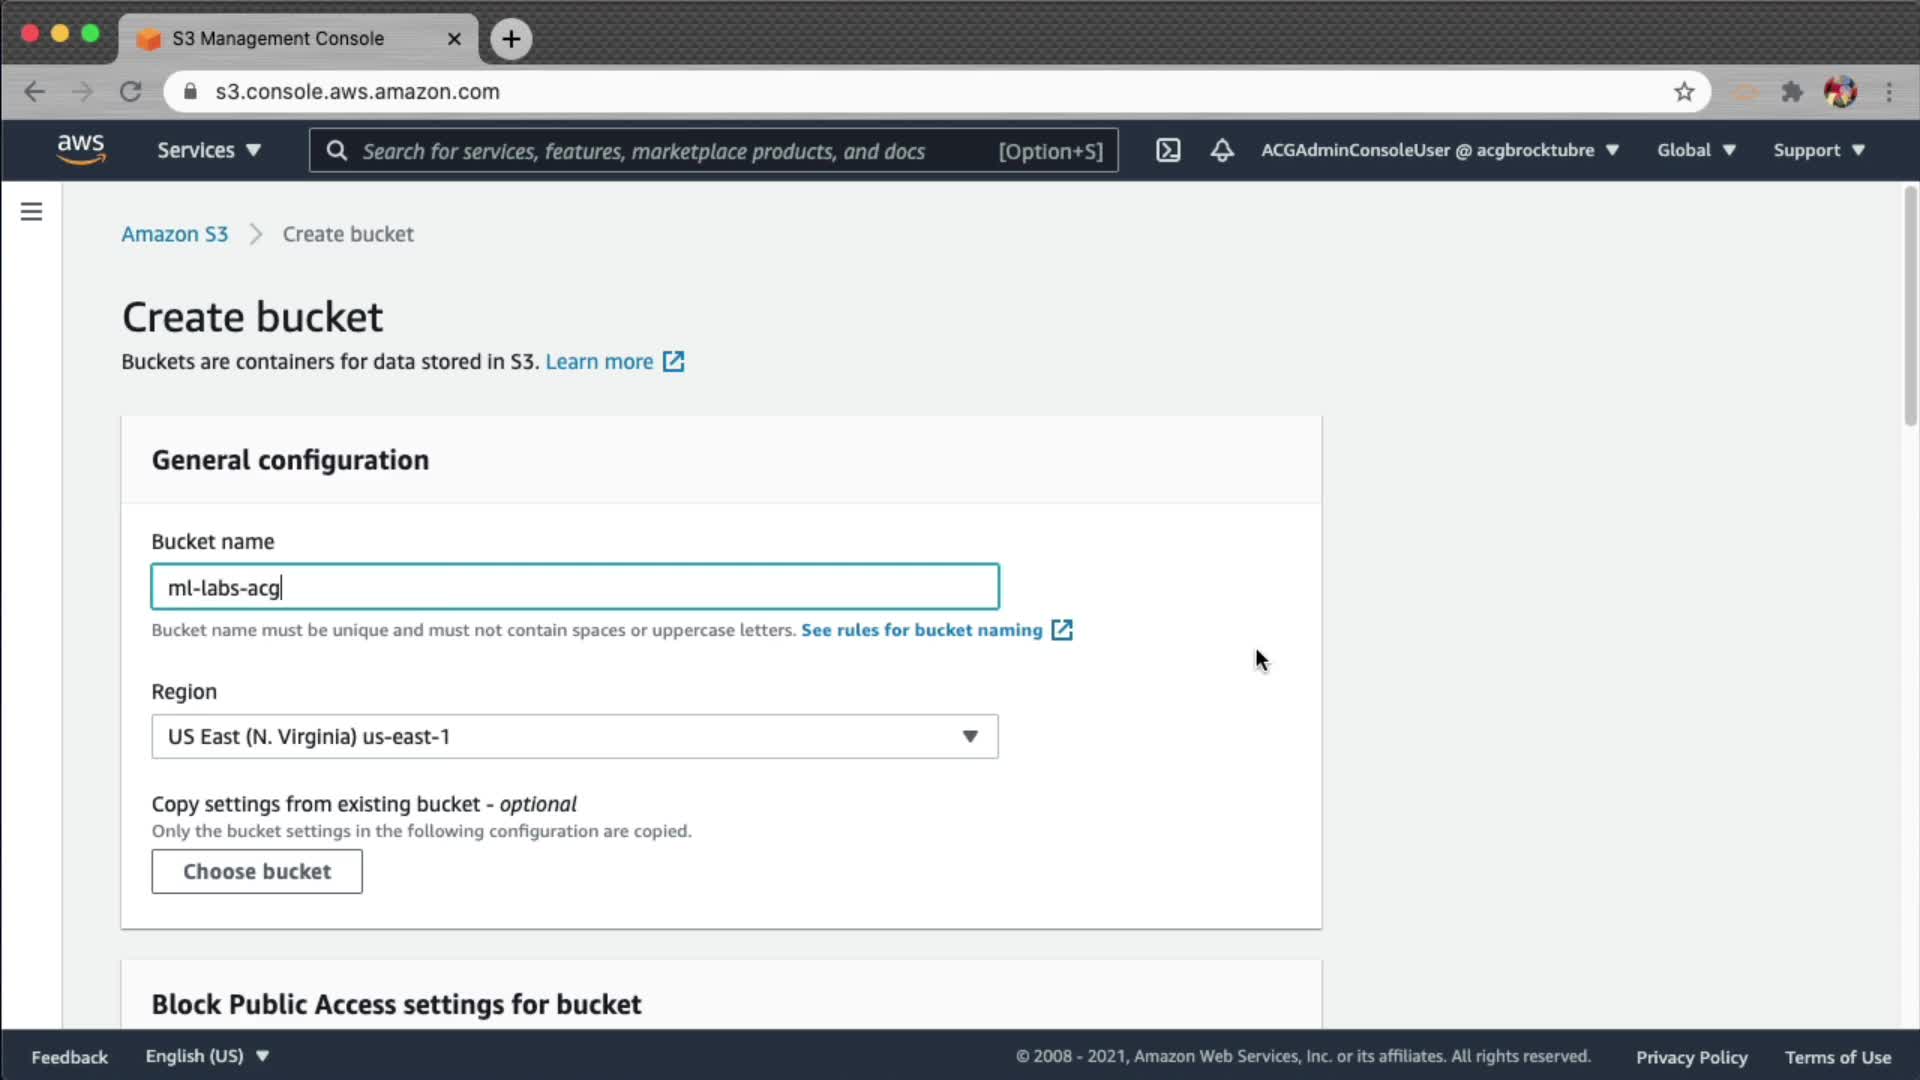Reload the page
The width and height of the screenshot is (1920, 1080).
tap(131, 92)
